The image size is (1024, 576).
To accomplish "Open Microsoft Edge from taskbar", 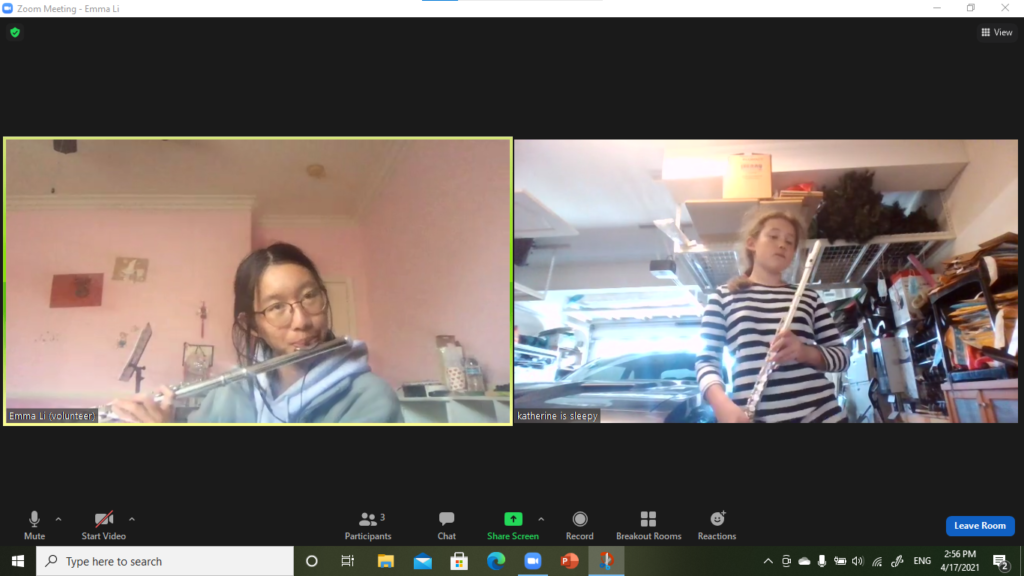I will click(x=496, y=561).
